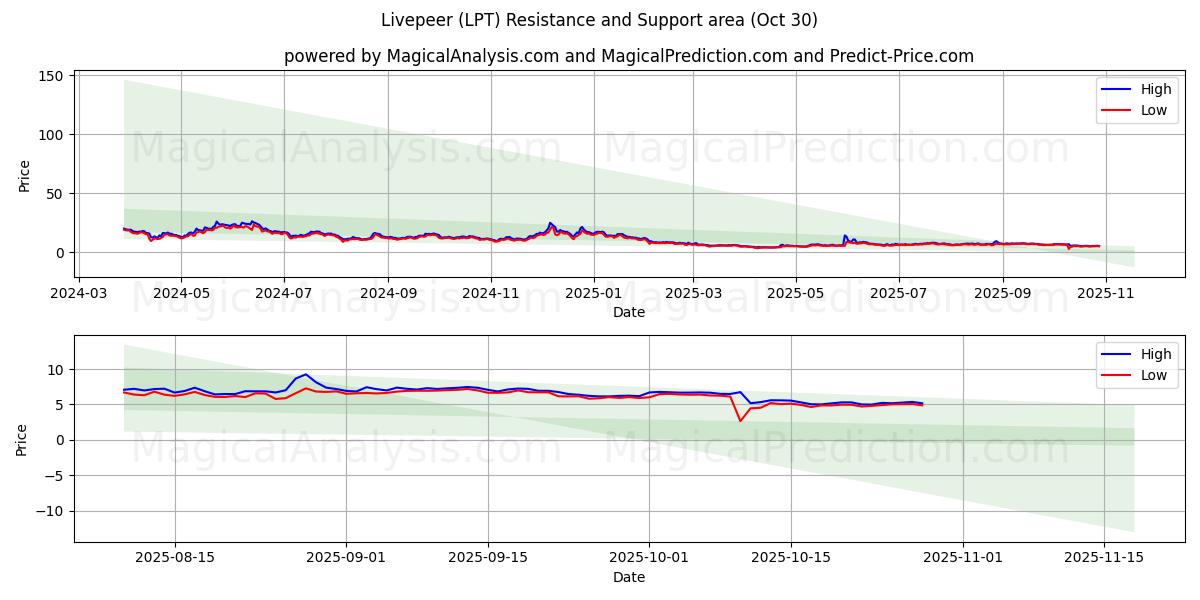Image resolution: width=1200 pixels, height=600 pixels.
Task: Click the red Low line sample in top legend
Action: click(1117, 110)
